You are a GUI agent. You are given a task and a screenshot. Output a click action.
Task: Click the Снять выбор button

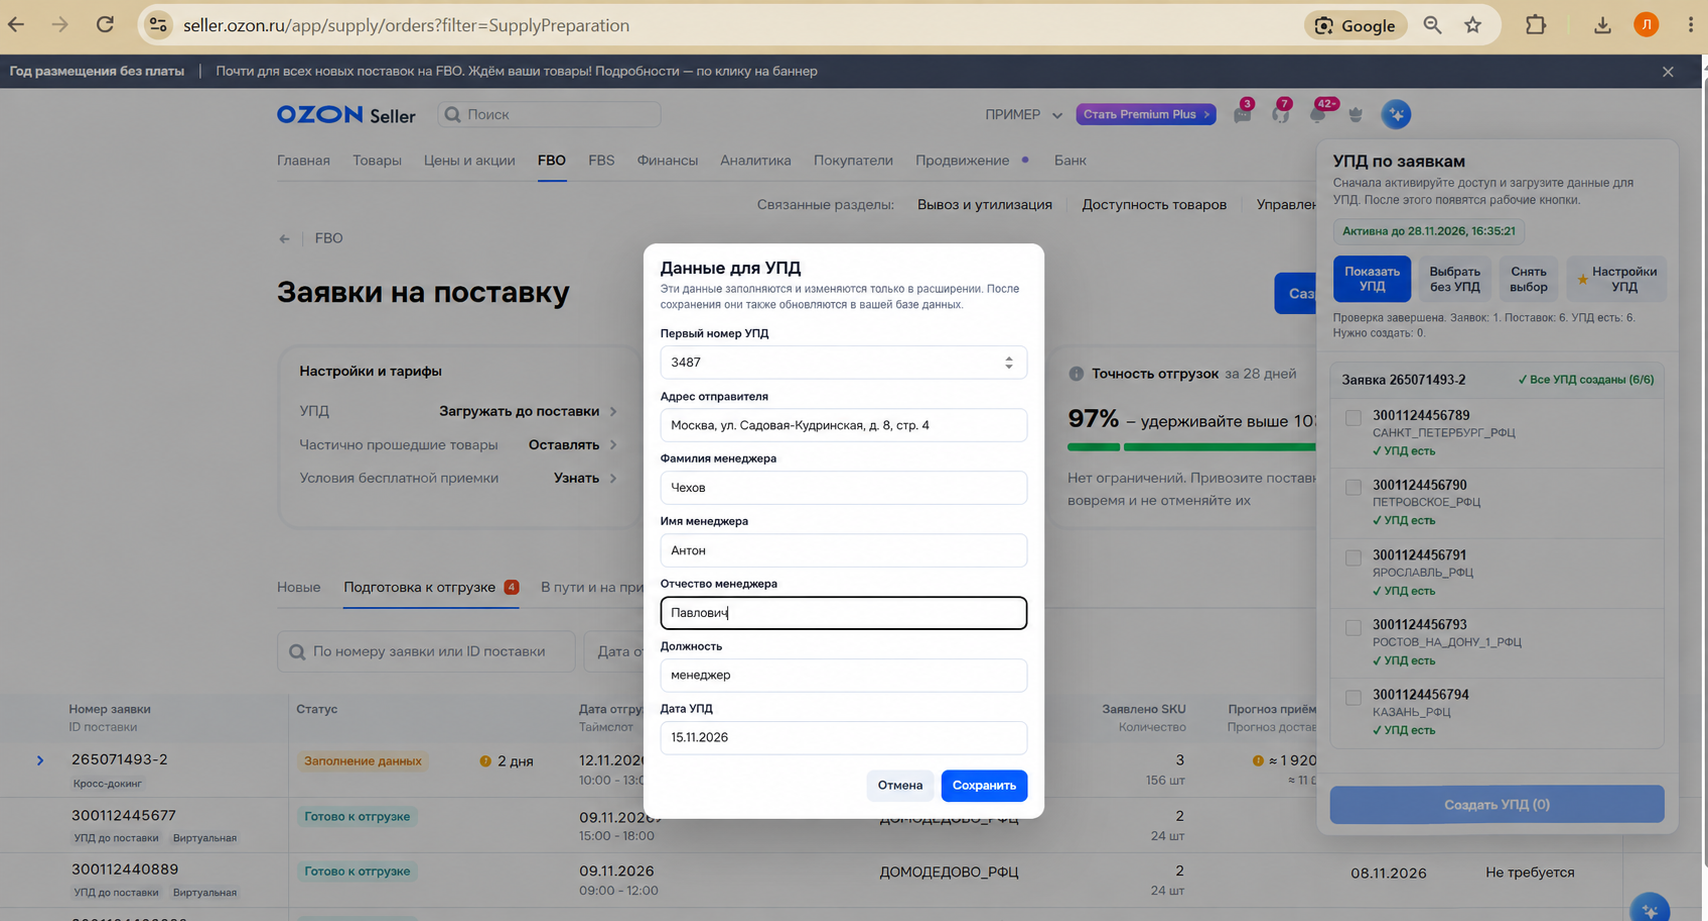tap(1528, 279)
